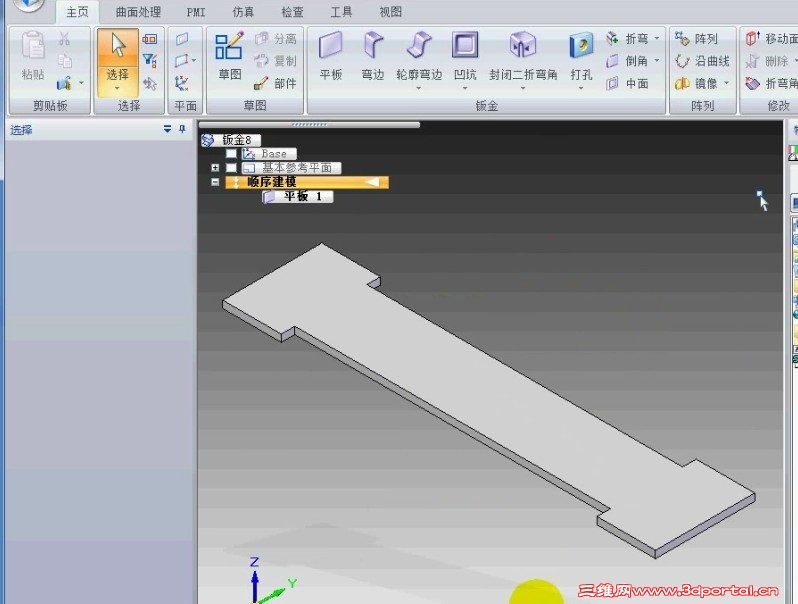798x604 pixels.
Task: Click the 阵列 pattern tool
Action: coord(696,39)
